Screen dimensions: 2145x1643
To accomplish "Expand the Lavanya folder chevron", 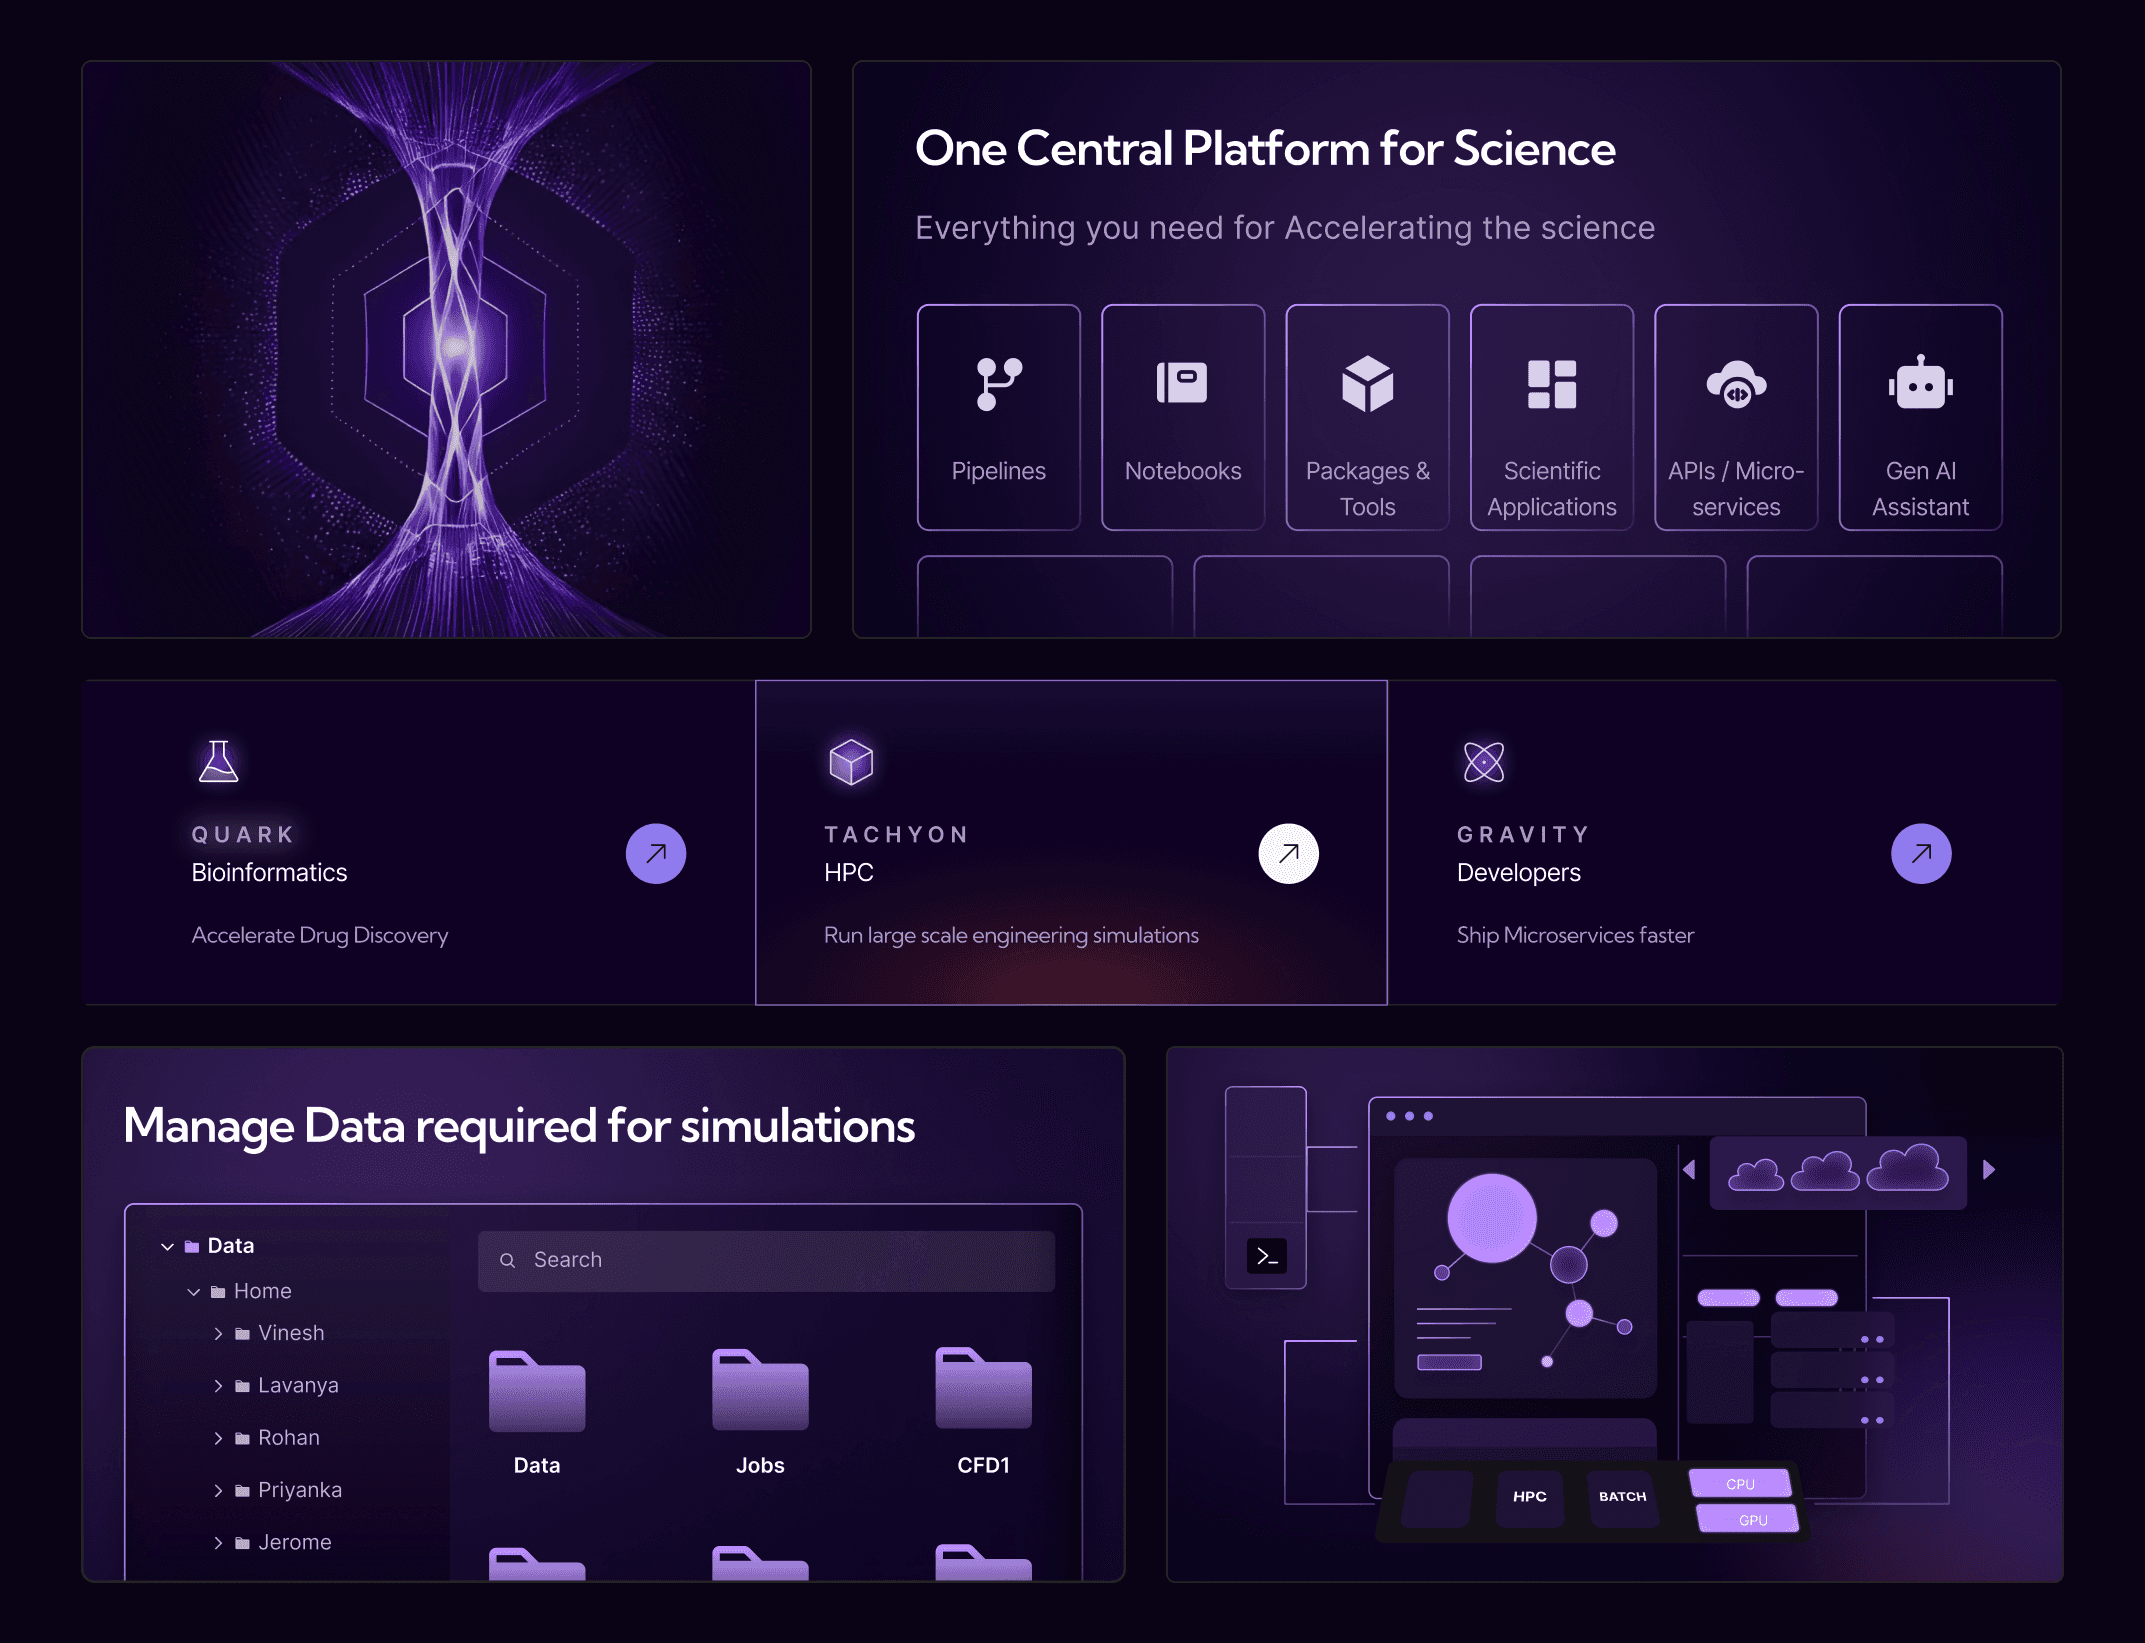I will 218,1386.
